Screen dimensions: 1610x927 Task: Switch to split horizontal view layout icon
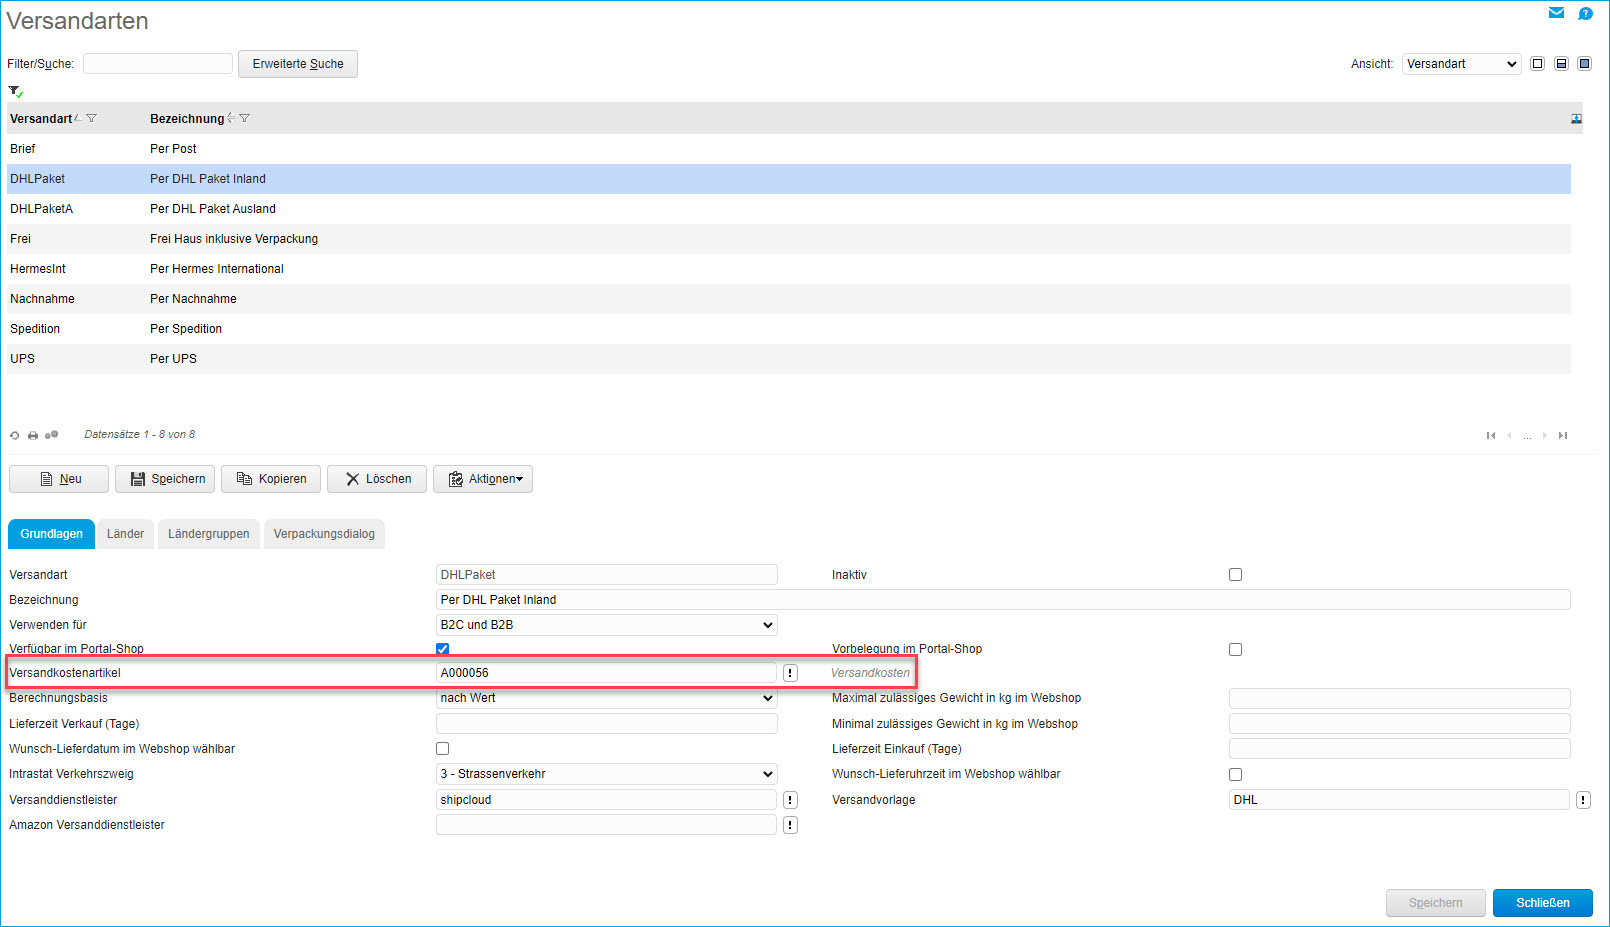pyautogui.click(x=1561, y=64)
